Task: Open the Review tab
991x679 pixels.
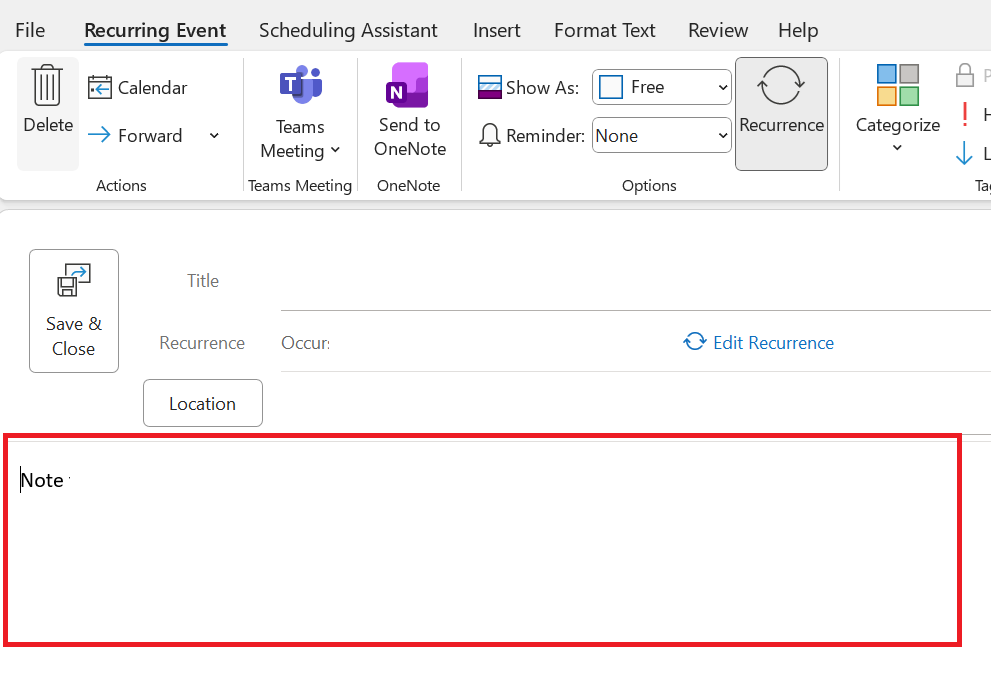Action: point(717,30)
